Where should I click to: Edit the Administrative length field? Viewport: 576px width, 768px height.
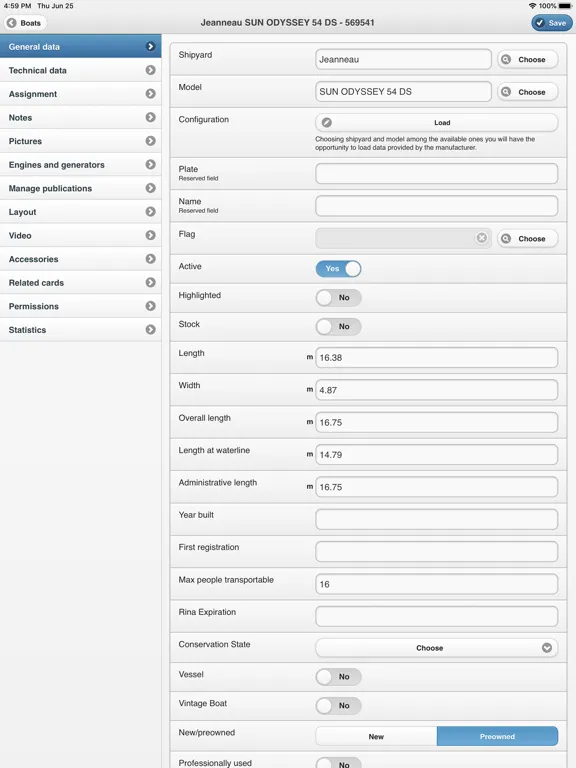(436, 487)
